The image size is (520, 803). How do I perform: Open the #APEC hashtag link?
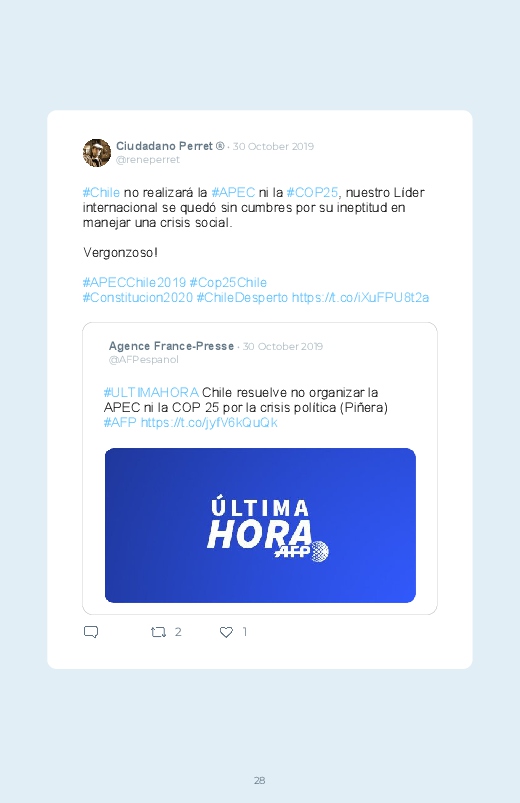[x=233, y=193]
